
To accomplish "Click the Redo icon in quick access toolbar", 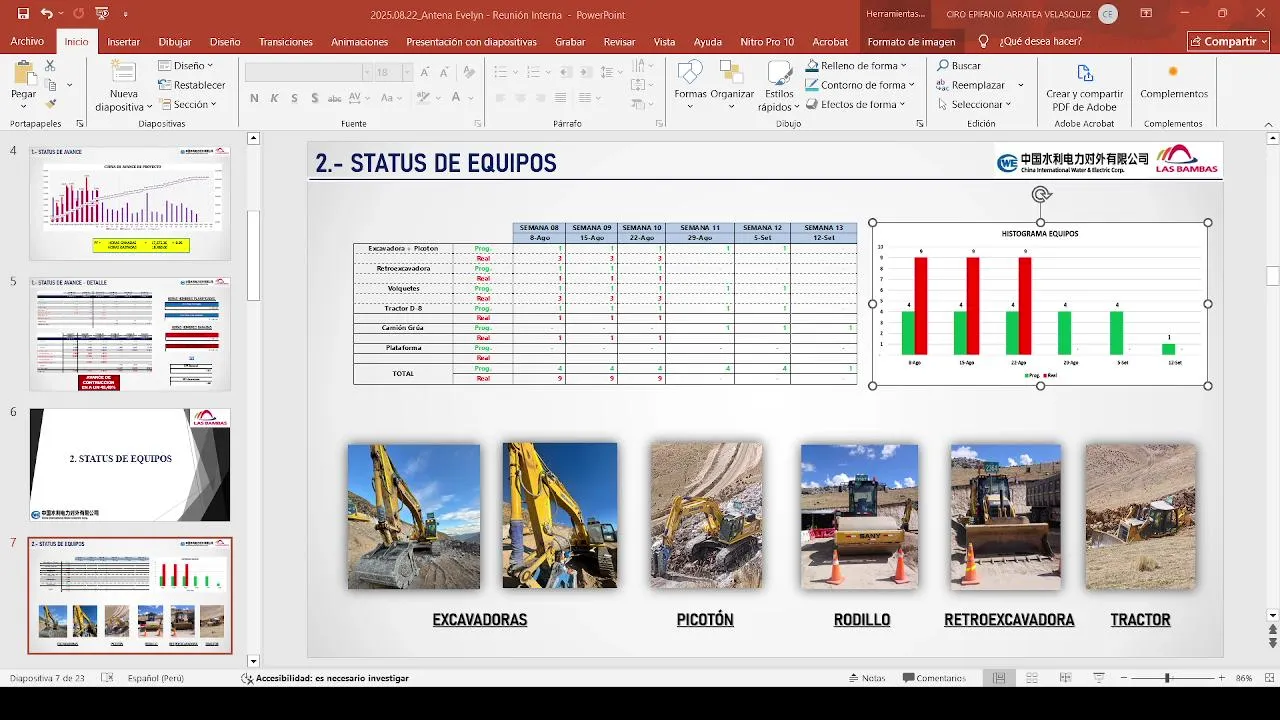I will click(78, 14).
